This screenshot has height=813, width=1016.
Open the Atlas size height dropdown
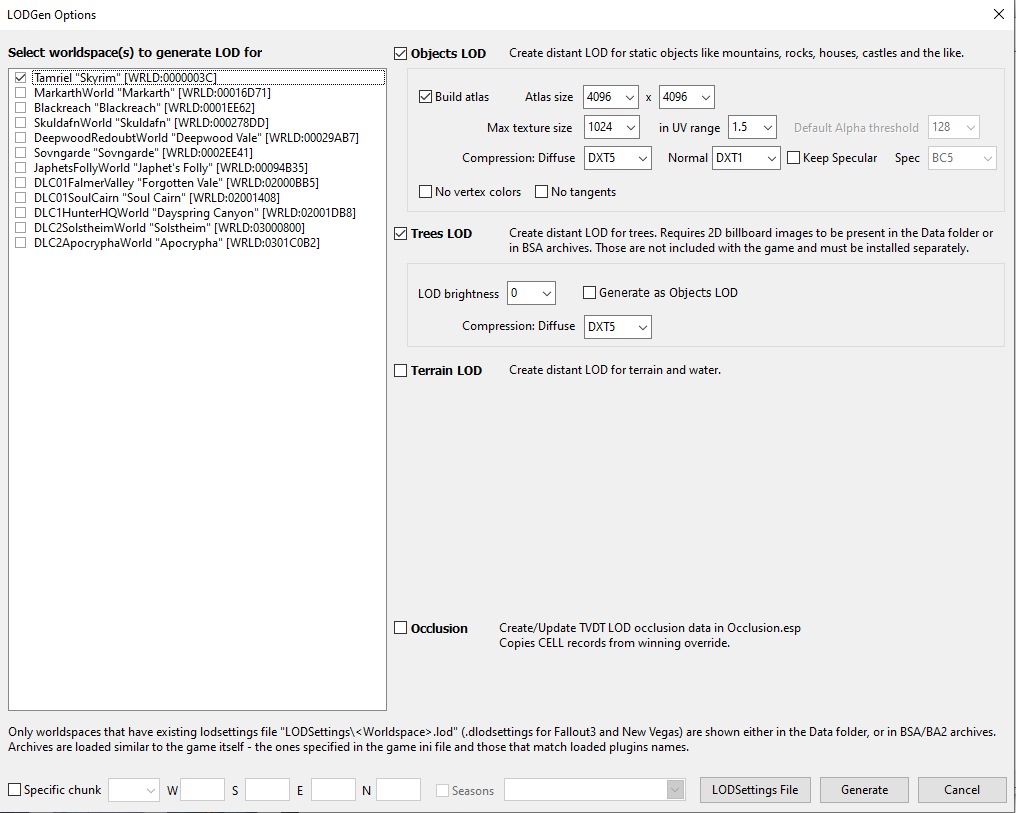tap(687, 97)
